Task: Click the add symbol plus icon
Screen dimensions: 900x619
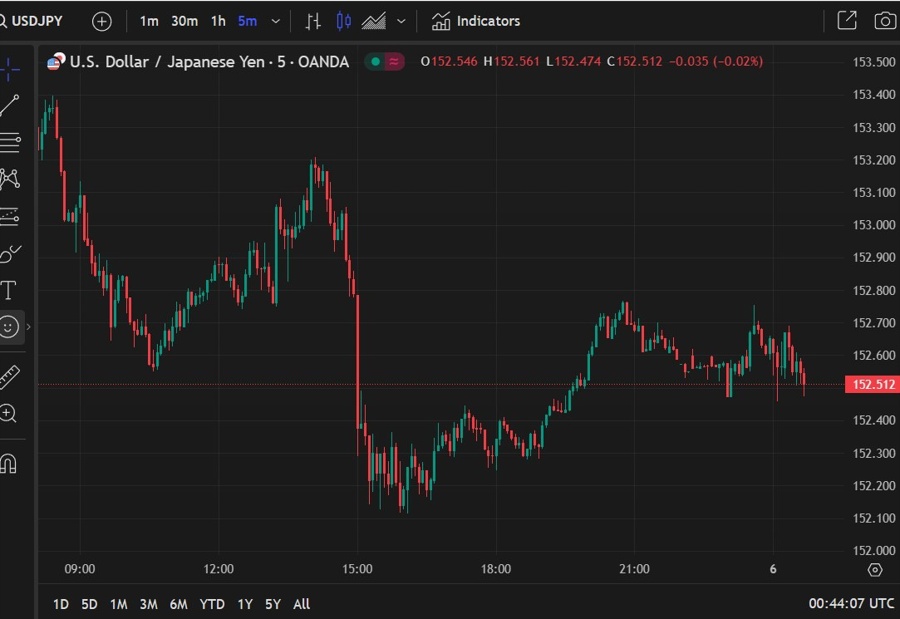Action: (102, 21)
